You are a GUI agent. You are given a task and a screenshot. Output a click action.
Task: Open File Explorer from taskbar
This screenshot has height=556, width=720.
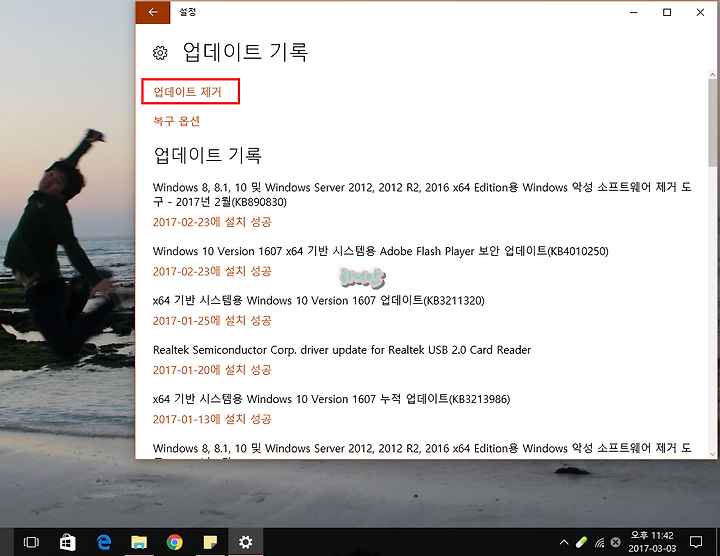(x=139, y=542)
